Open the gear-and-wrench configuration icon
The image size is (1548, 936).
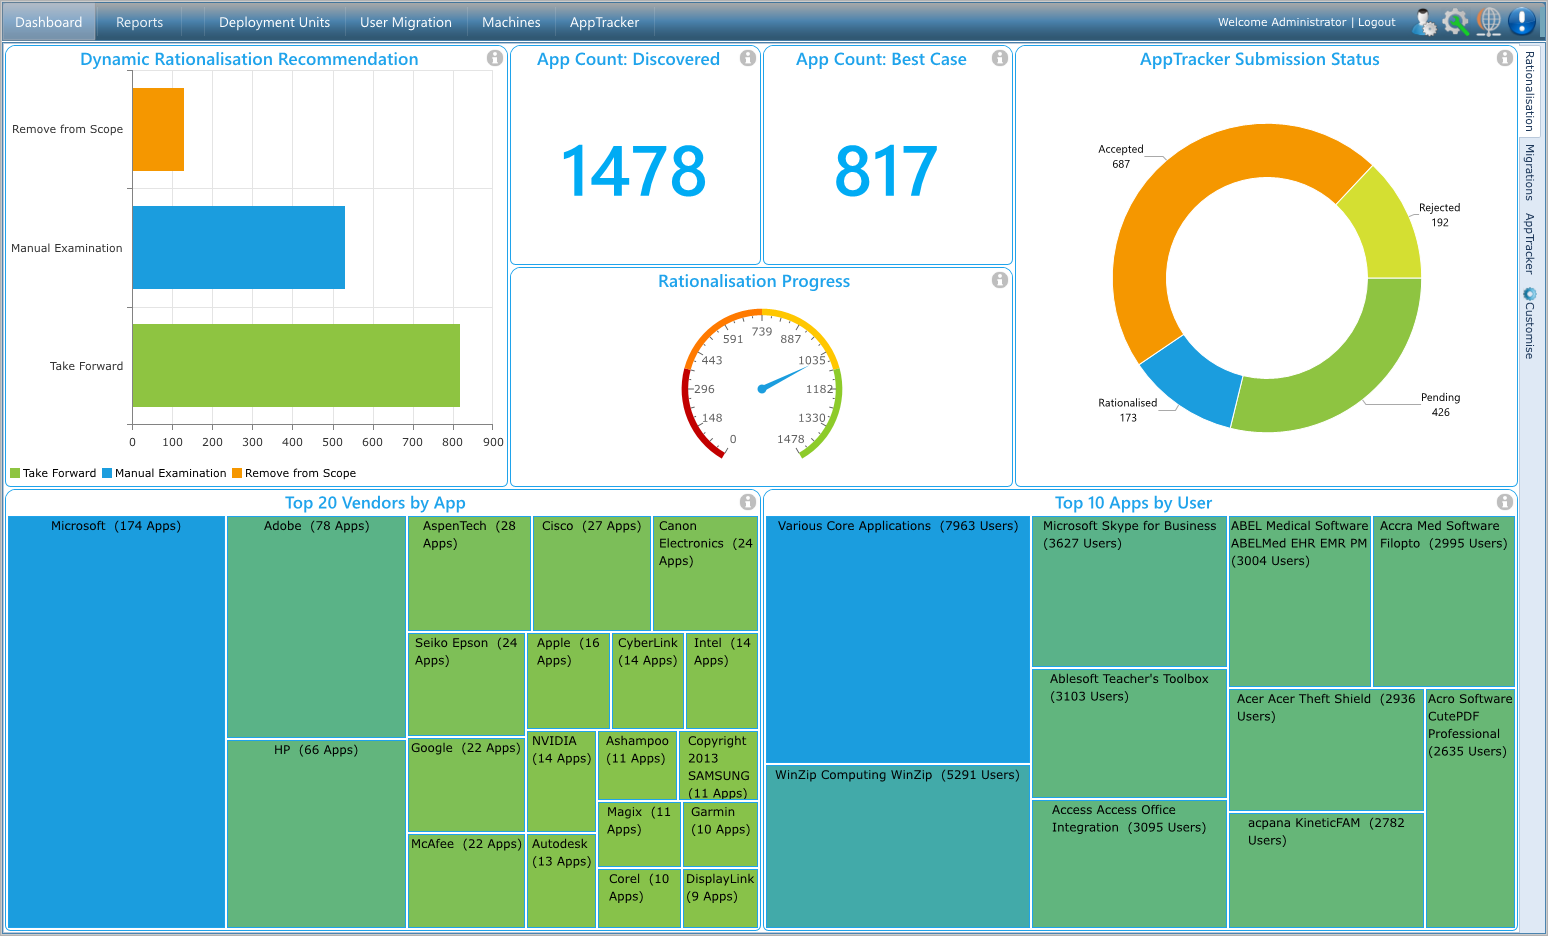pyautogui.click(x=1456, y=22)
